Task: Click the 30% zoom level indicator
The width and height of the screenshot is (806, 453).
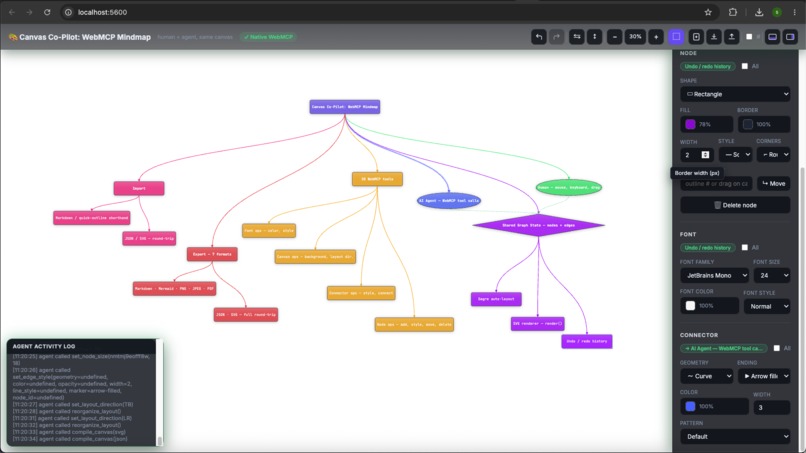Action: click(635, 37)
